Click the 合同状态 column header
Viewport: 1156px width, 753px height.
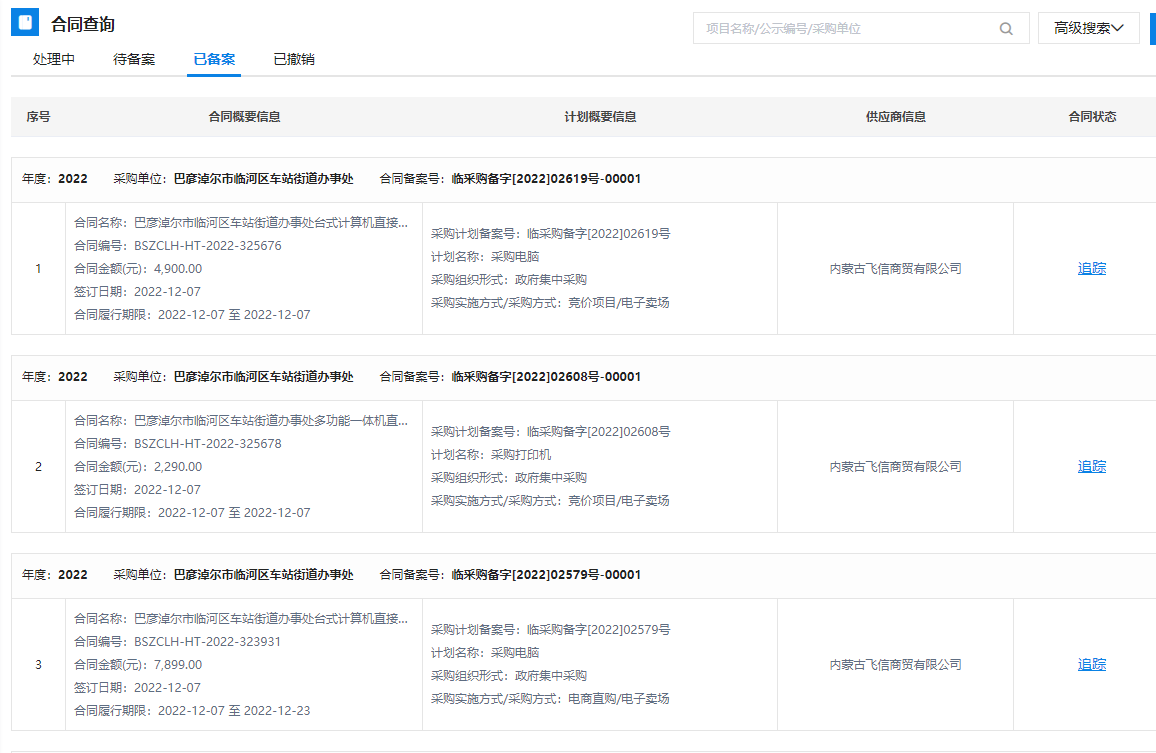pyautogui.click(x=1092, y=117)
